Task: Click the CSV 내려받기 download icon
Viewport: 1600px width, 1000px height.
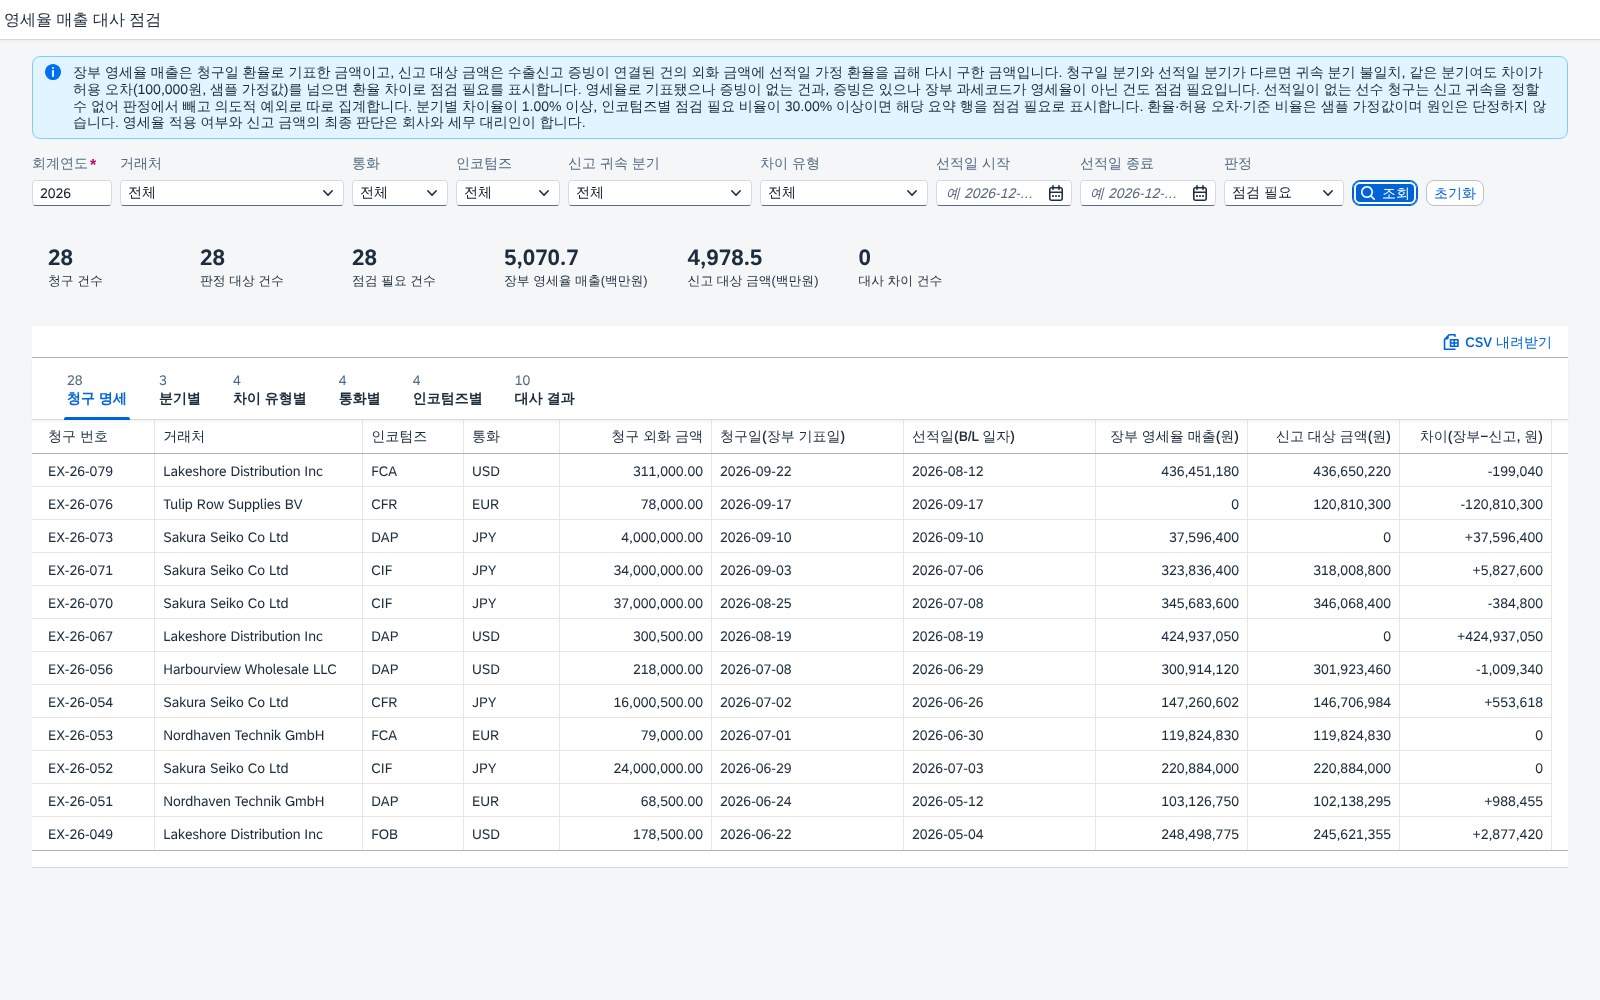Action: [x=1451, y=342]
